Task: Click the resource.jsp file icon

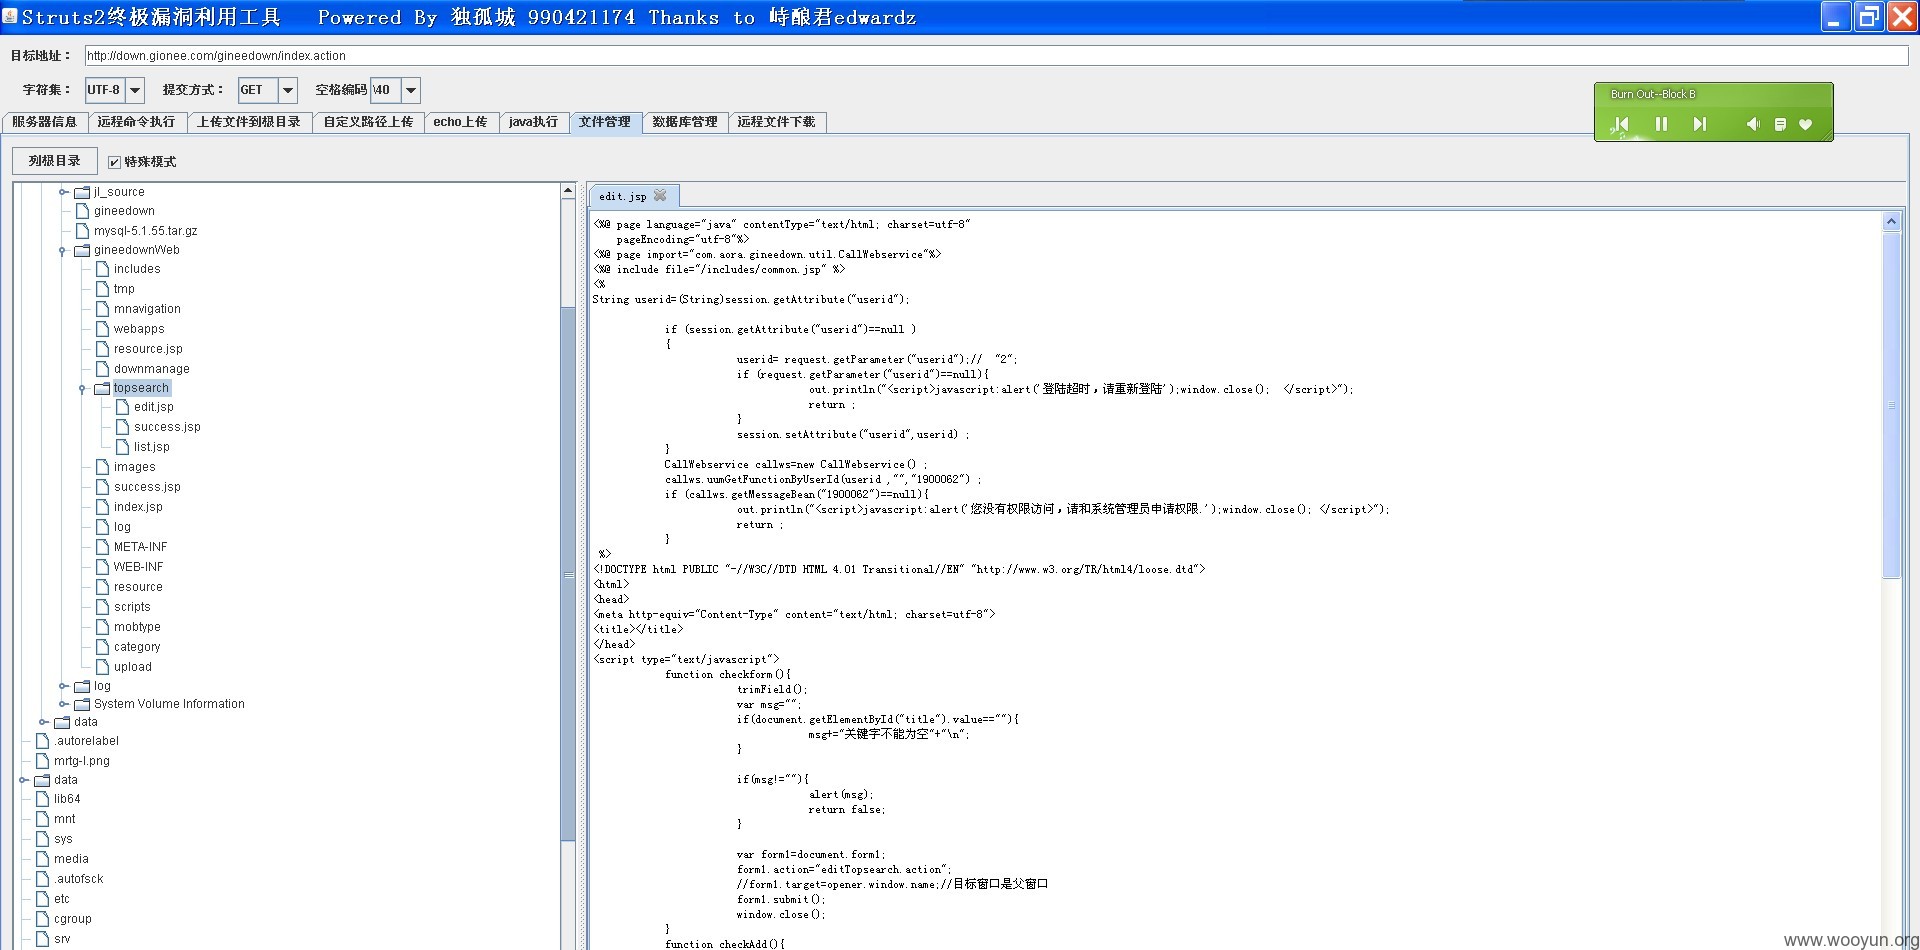Action: [x=102, y=349]
